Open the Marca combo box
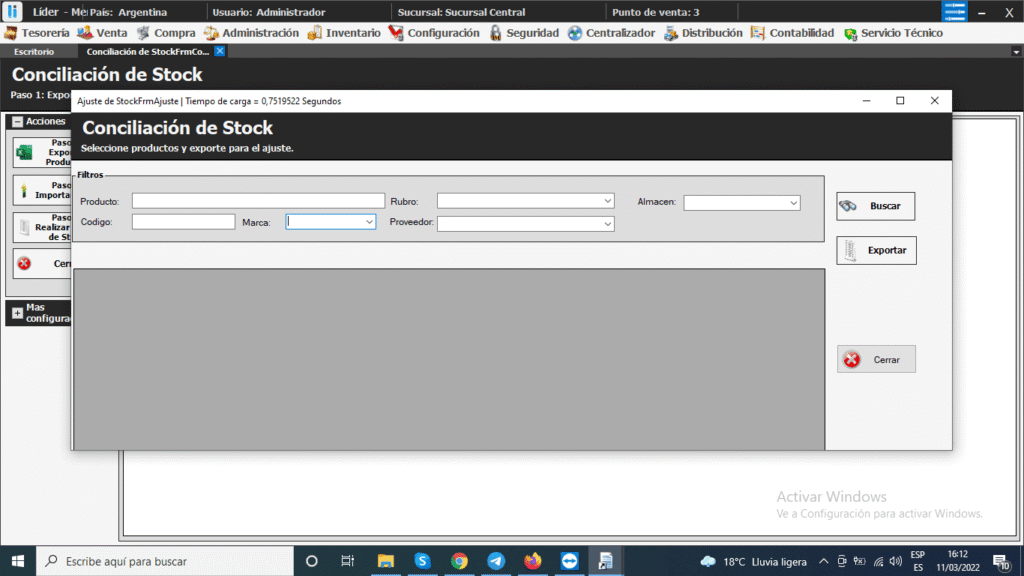The width and height of the screenshot is (1024, 576). point(369,222)
